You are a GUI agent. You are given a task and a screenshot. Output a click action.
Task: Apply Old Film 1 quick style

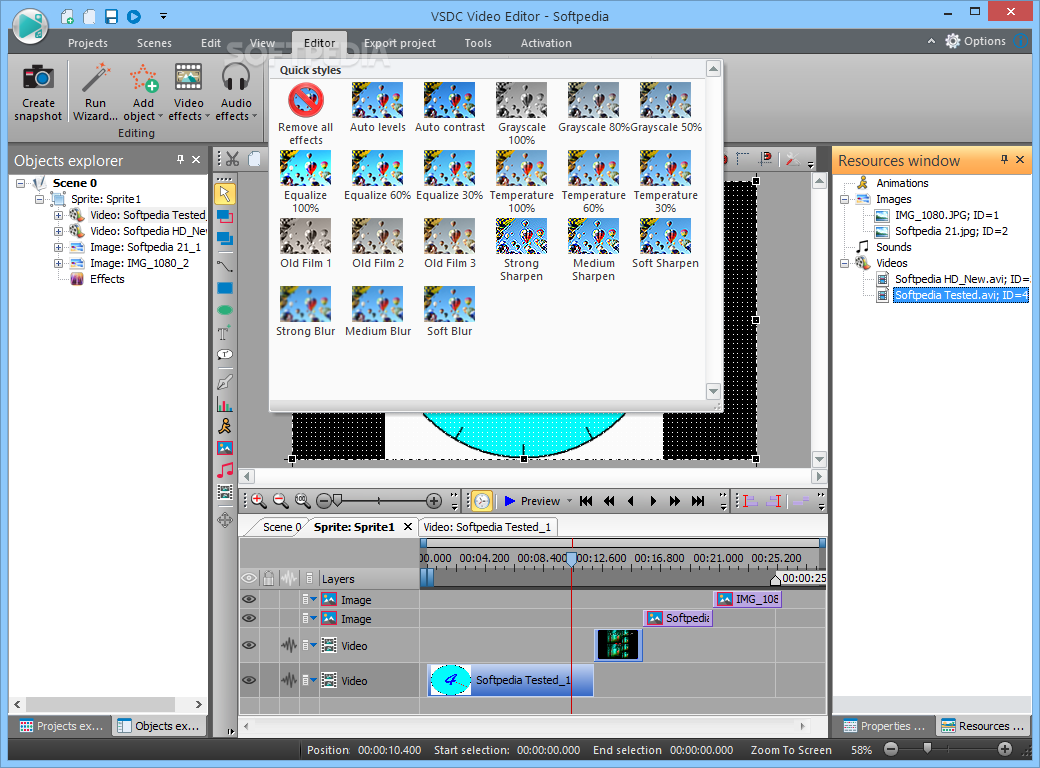coord(306,243)
